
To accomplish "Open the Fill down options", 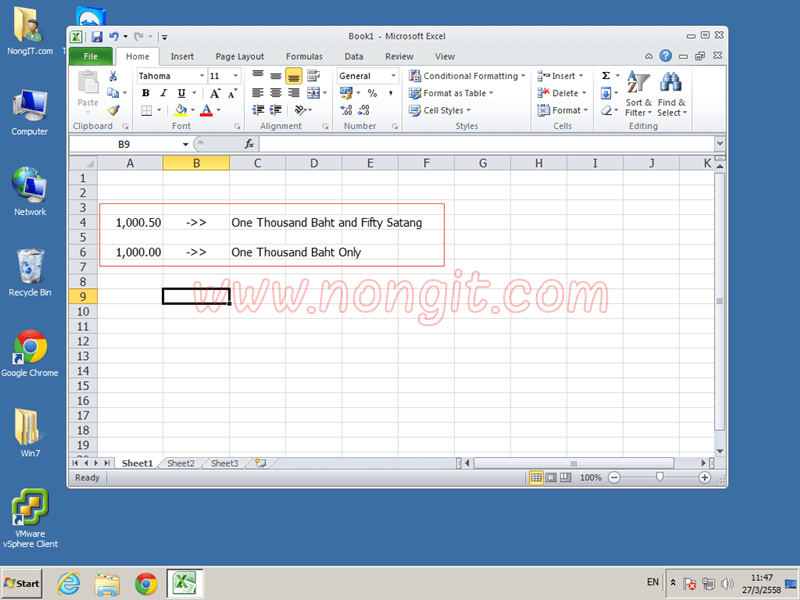I will pos(606,93).
